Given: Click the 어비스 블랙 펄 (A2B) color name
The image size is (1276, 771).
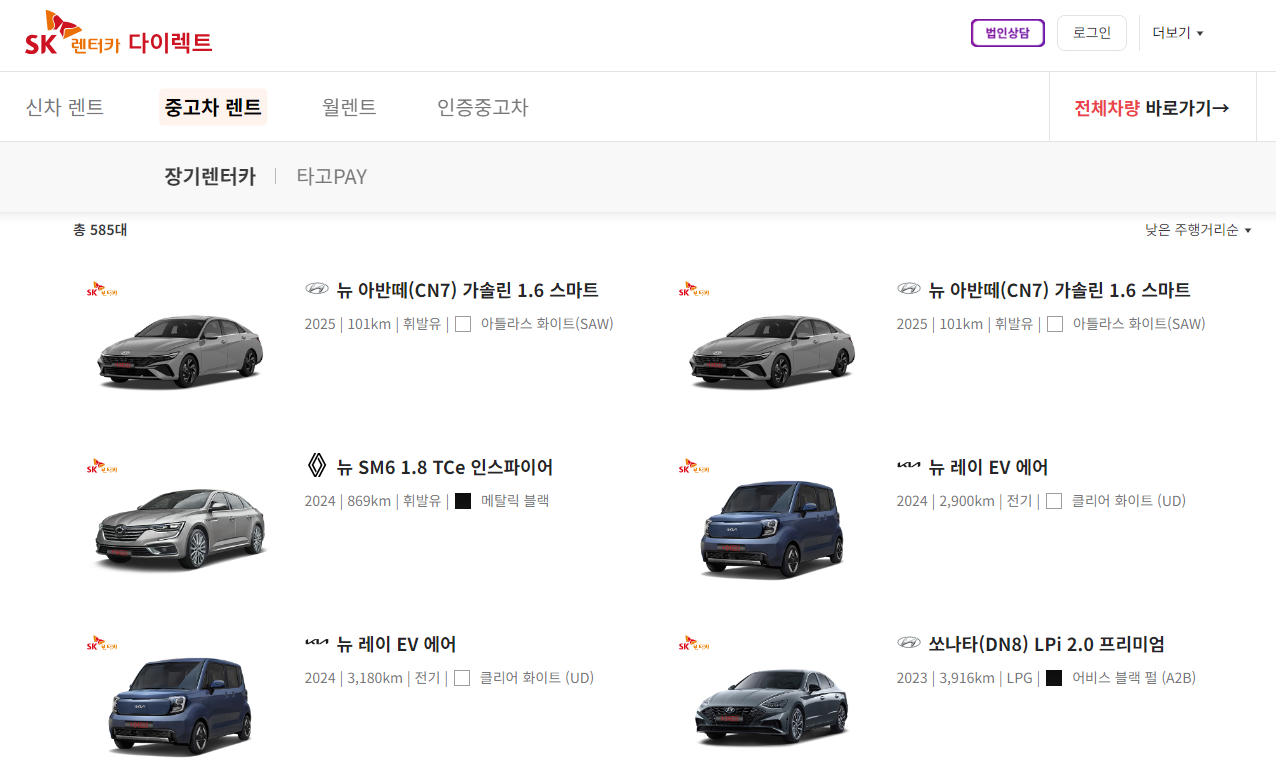Looking at the screenshot, I should coord(1134,678).
